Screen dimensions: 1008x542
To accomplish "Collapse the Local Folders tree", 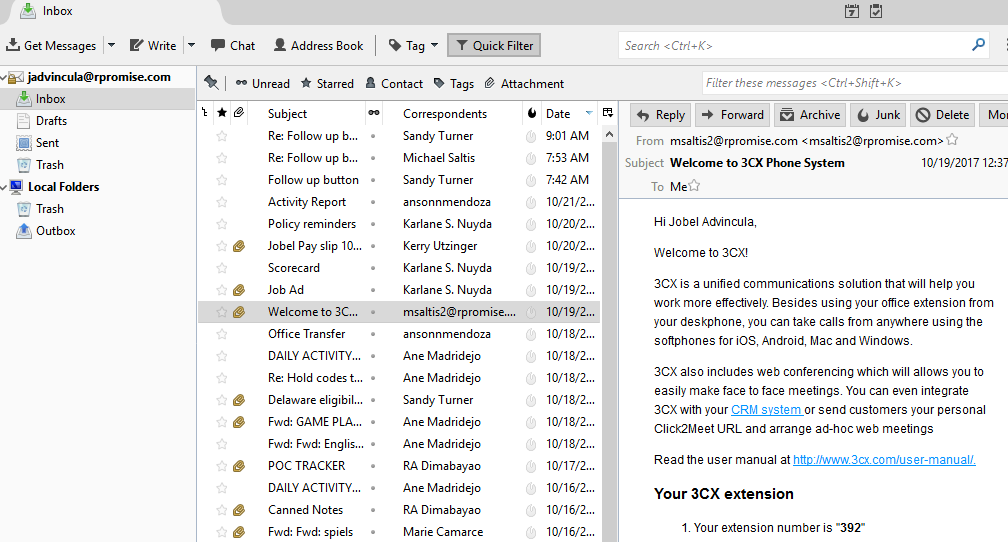I will pyautogui.click(x=4, y=187).
